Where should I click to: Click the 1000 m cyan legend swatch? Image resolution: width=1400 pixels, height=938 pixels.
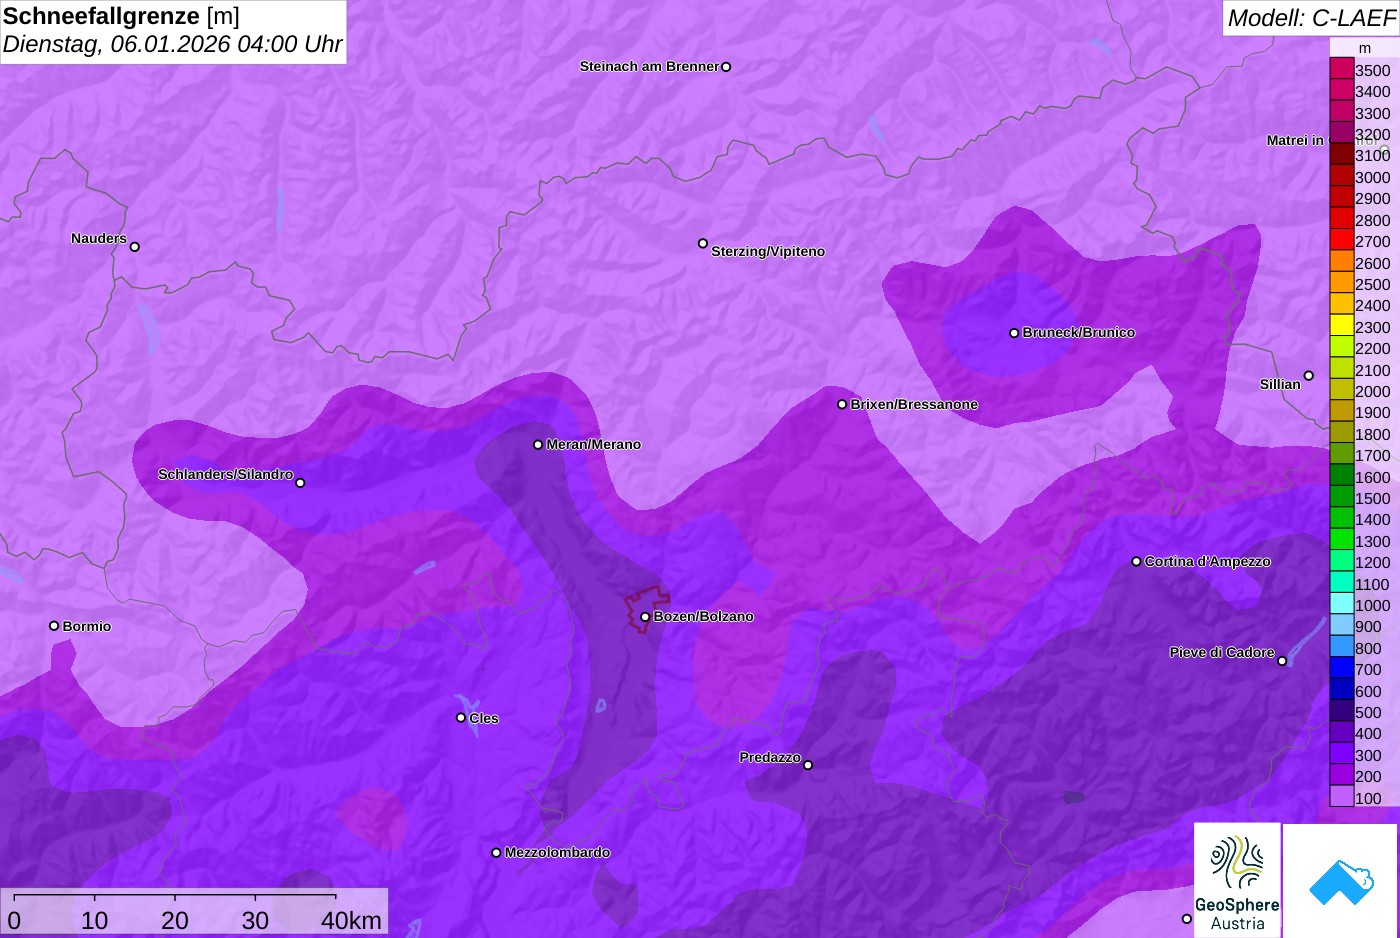(1341, 604)
